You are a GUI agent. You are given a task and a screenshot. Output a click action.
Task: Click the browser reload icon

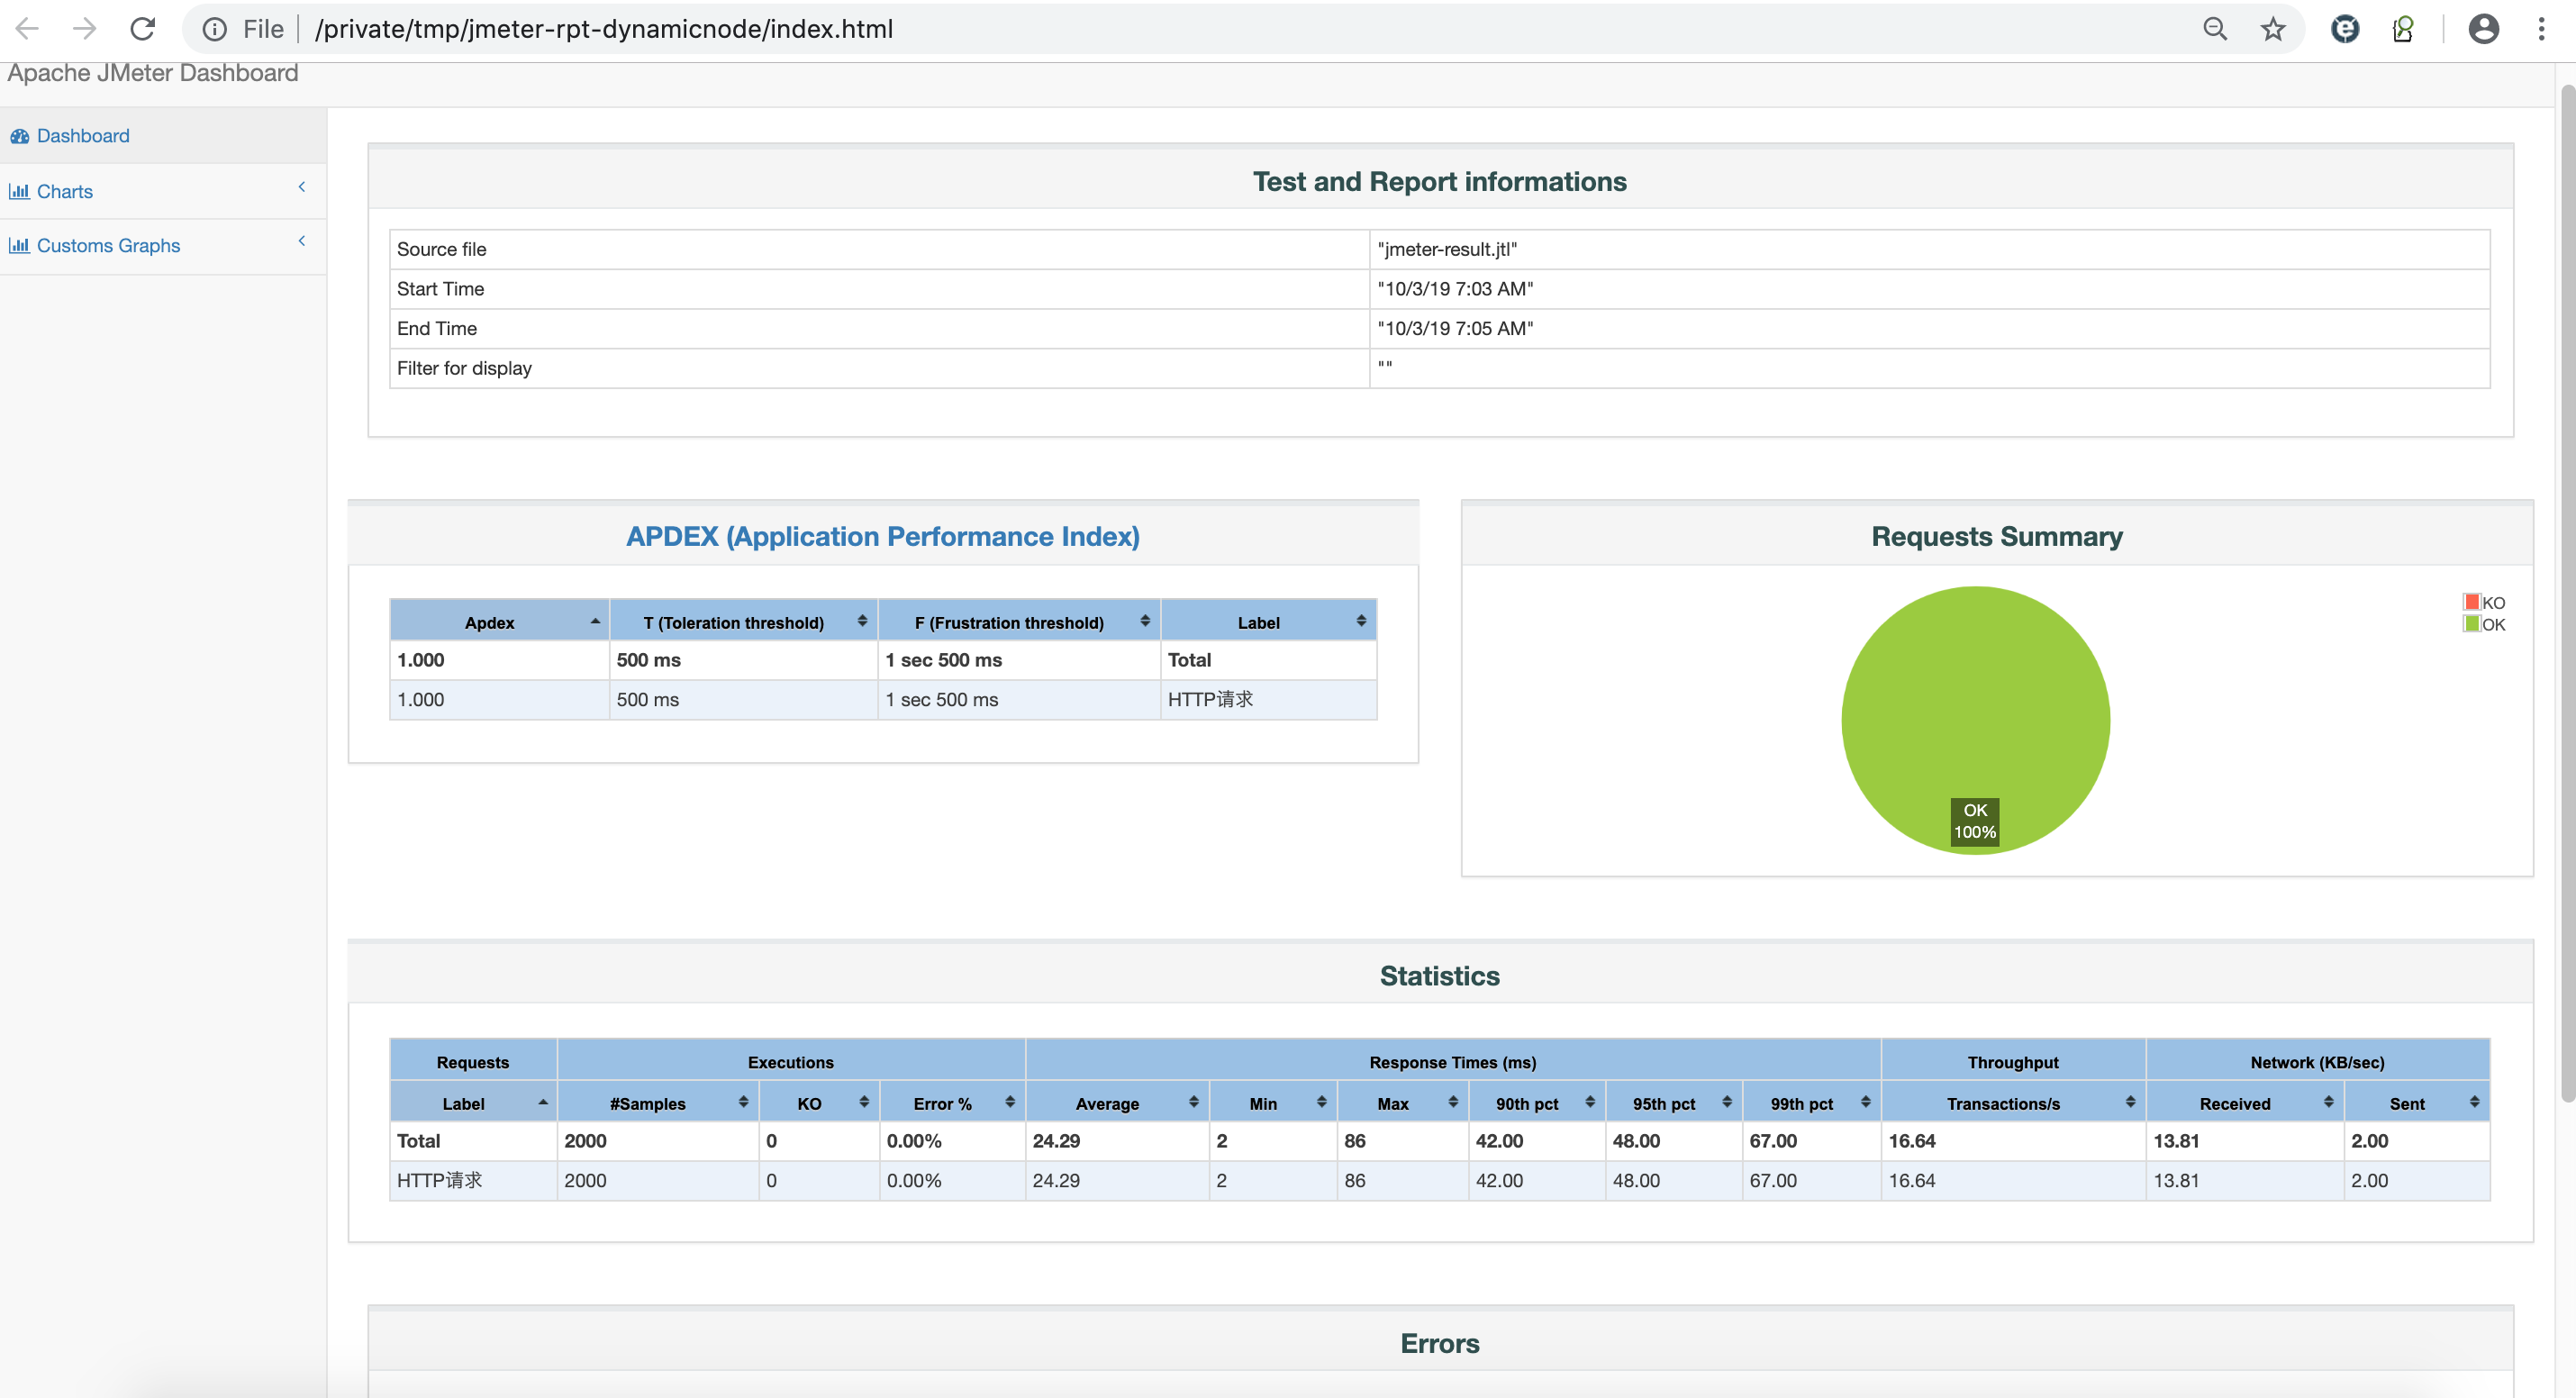pyautogui.click(x=142, y=29)
